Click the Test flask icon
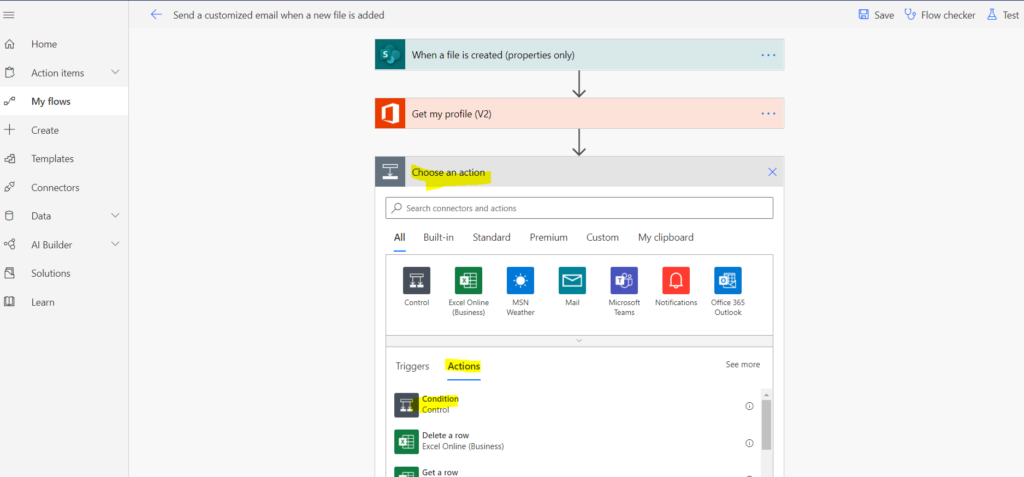1024x477 pixels. [992, 14]
